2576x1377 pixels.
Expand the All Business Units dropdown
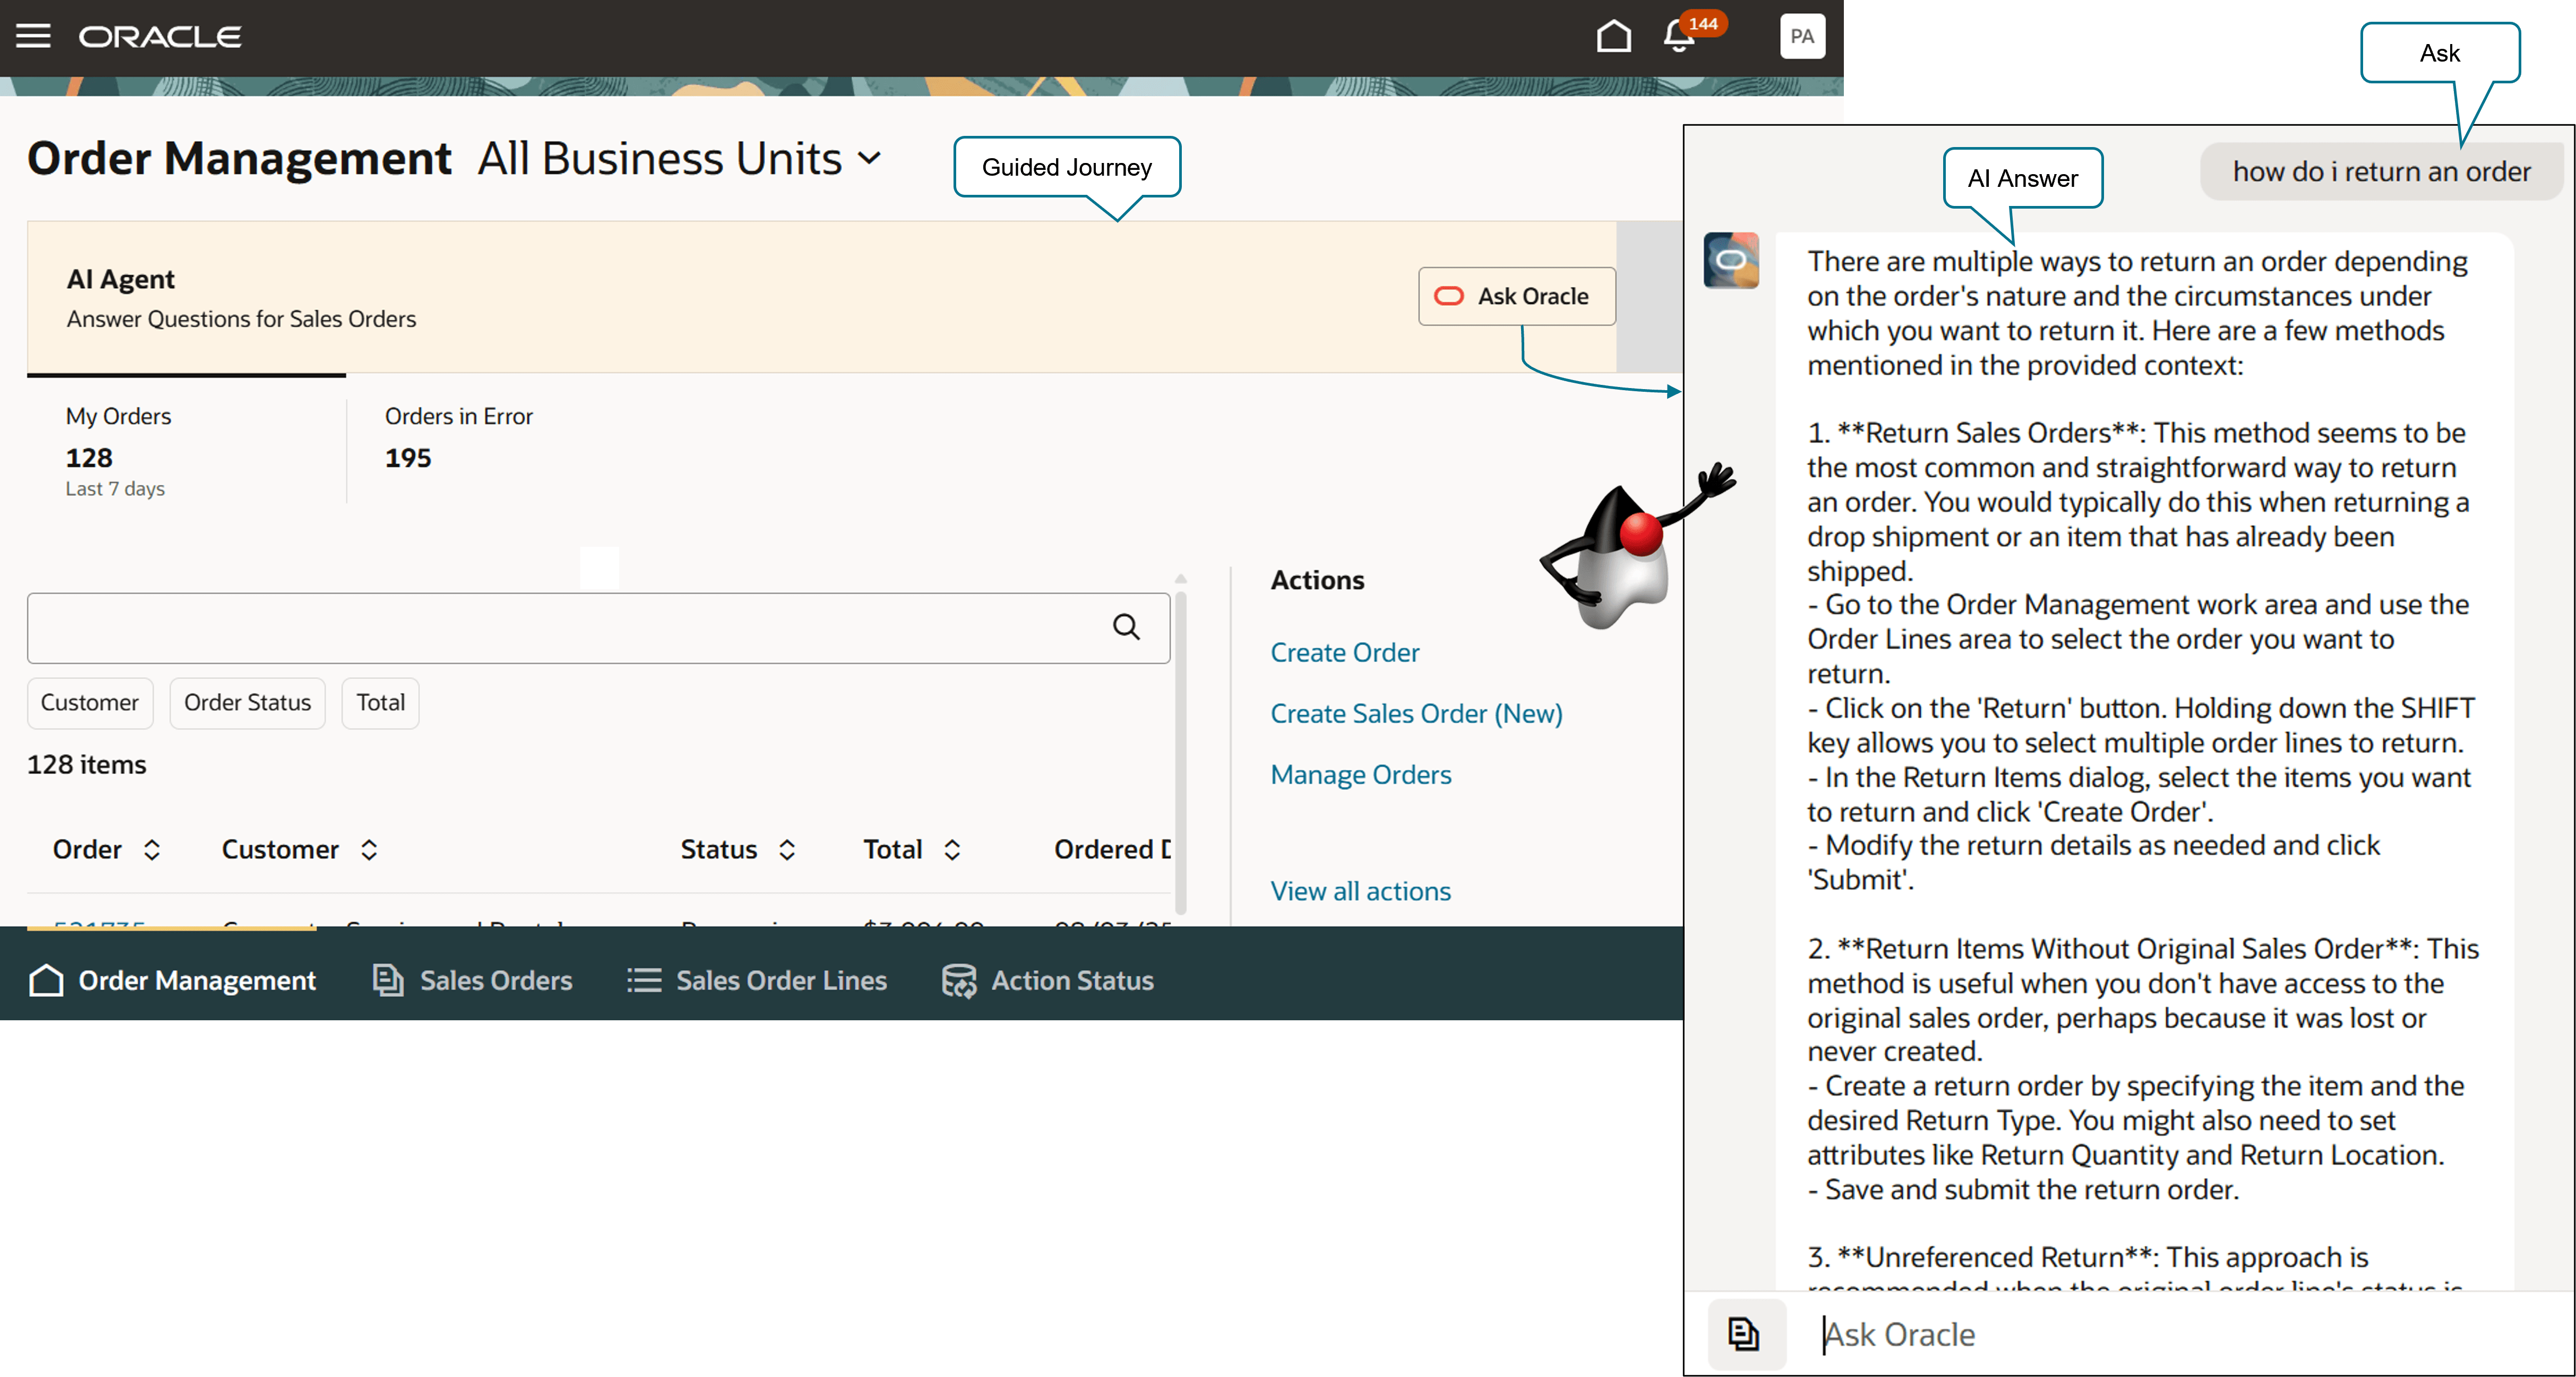click(870, 159)
